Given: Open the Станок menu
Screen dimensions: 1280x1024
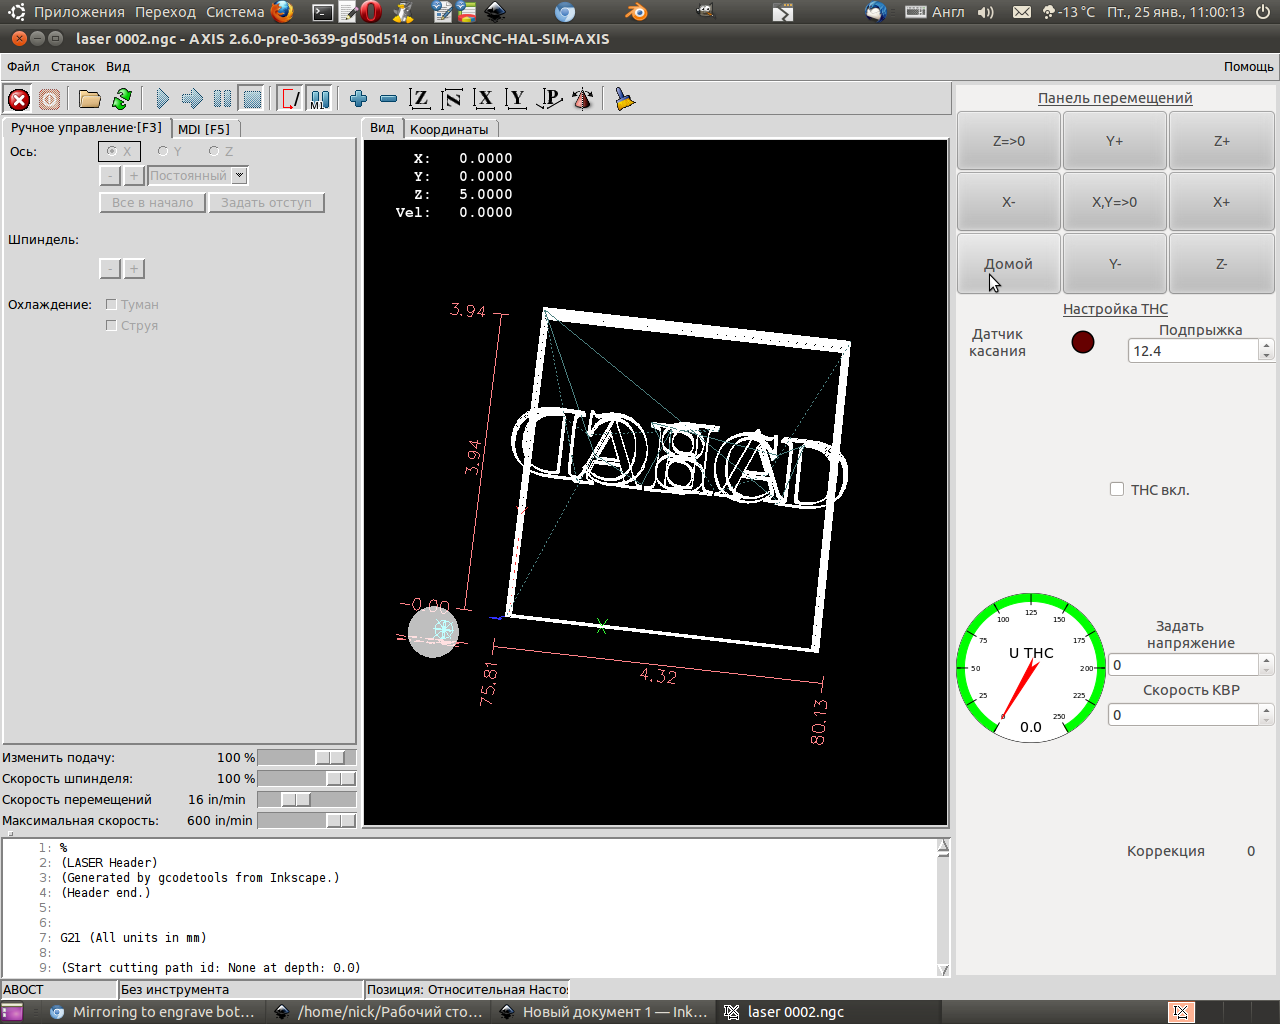Looking at the screenshot, I should [73, 67].
